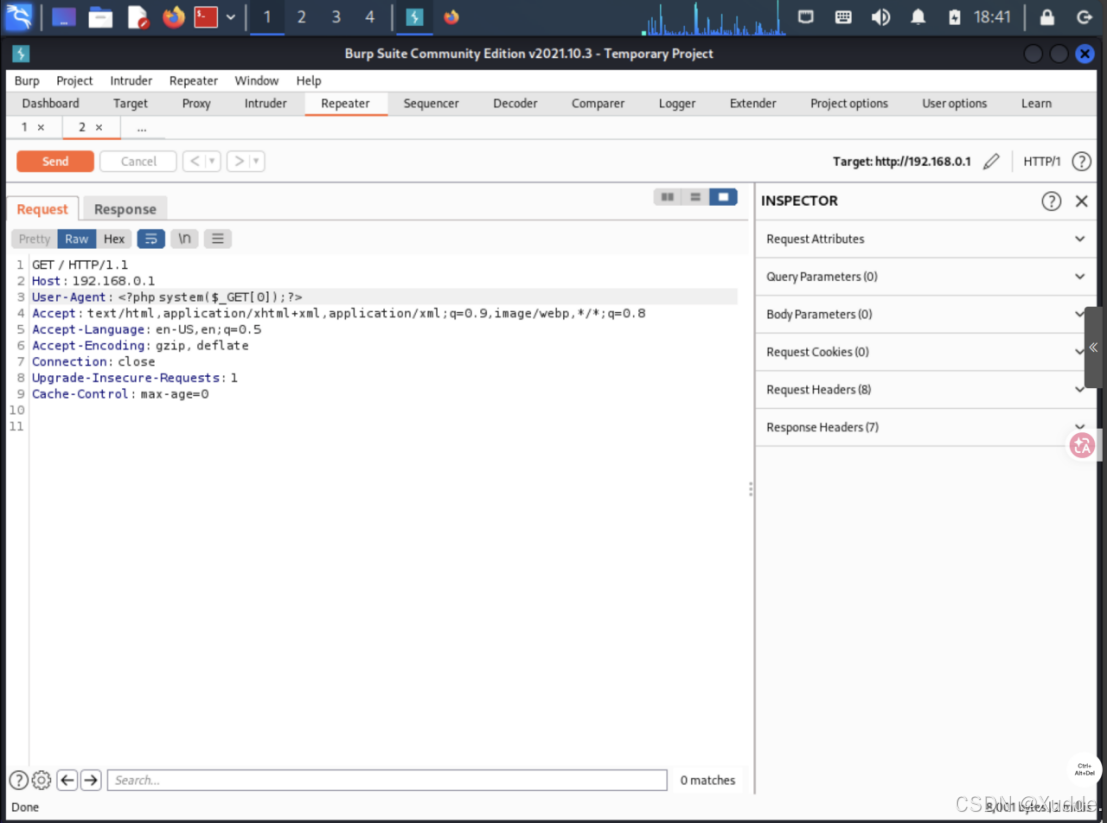Switch message view to Raw
The image size is (1108, 824).
[x=76, y=239]
